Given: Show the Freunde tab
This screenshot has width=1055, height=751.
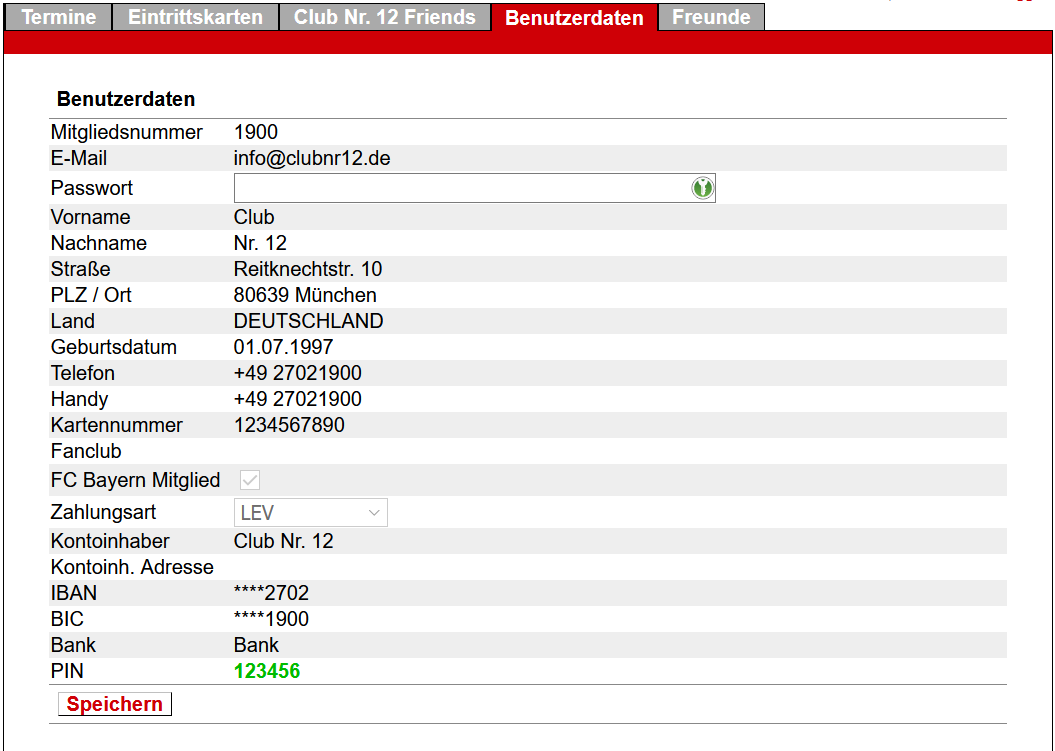Looking at the screenshot, I should [x=711, y=17].
